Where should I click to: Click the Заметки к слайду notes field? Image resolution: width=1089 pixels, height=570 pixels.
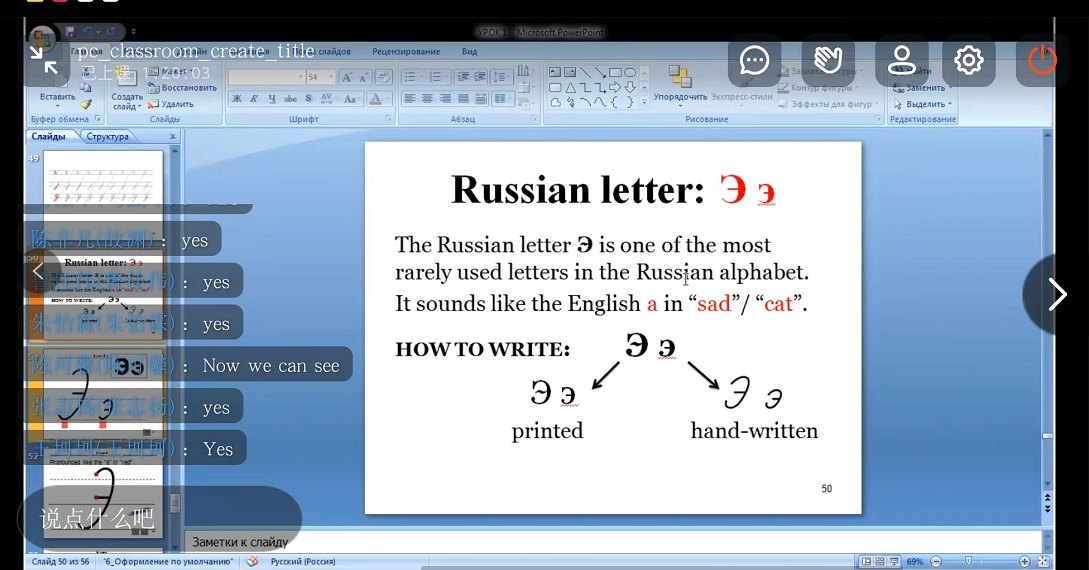point(615,542)
